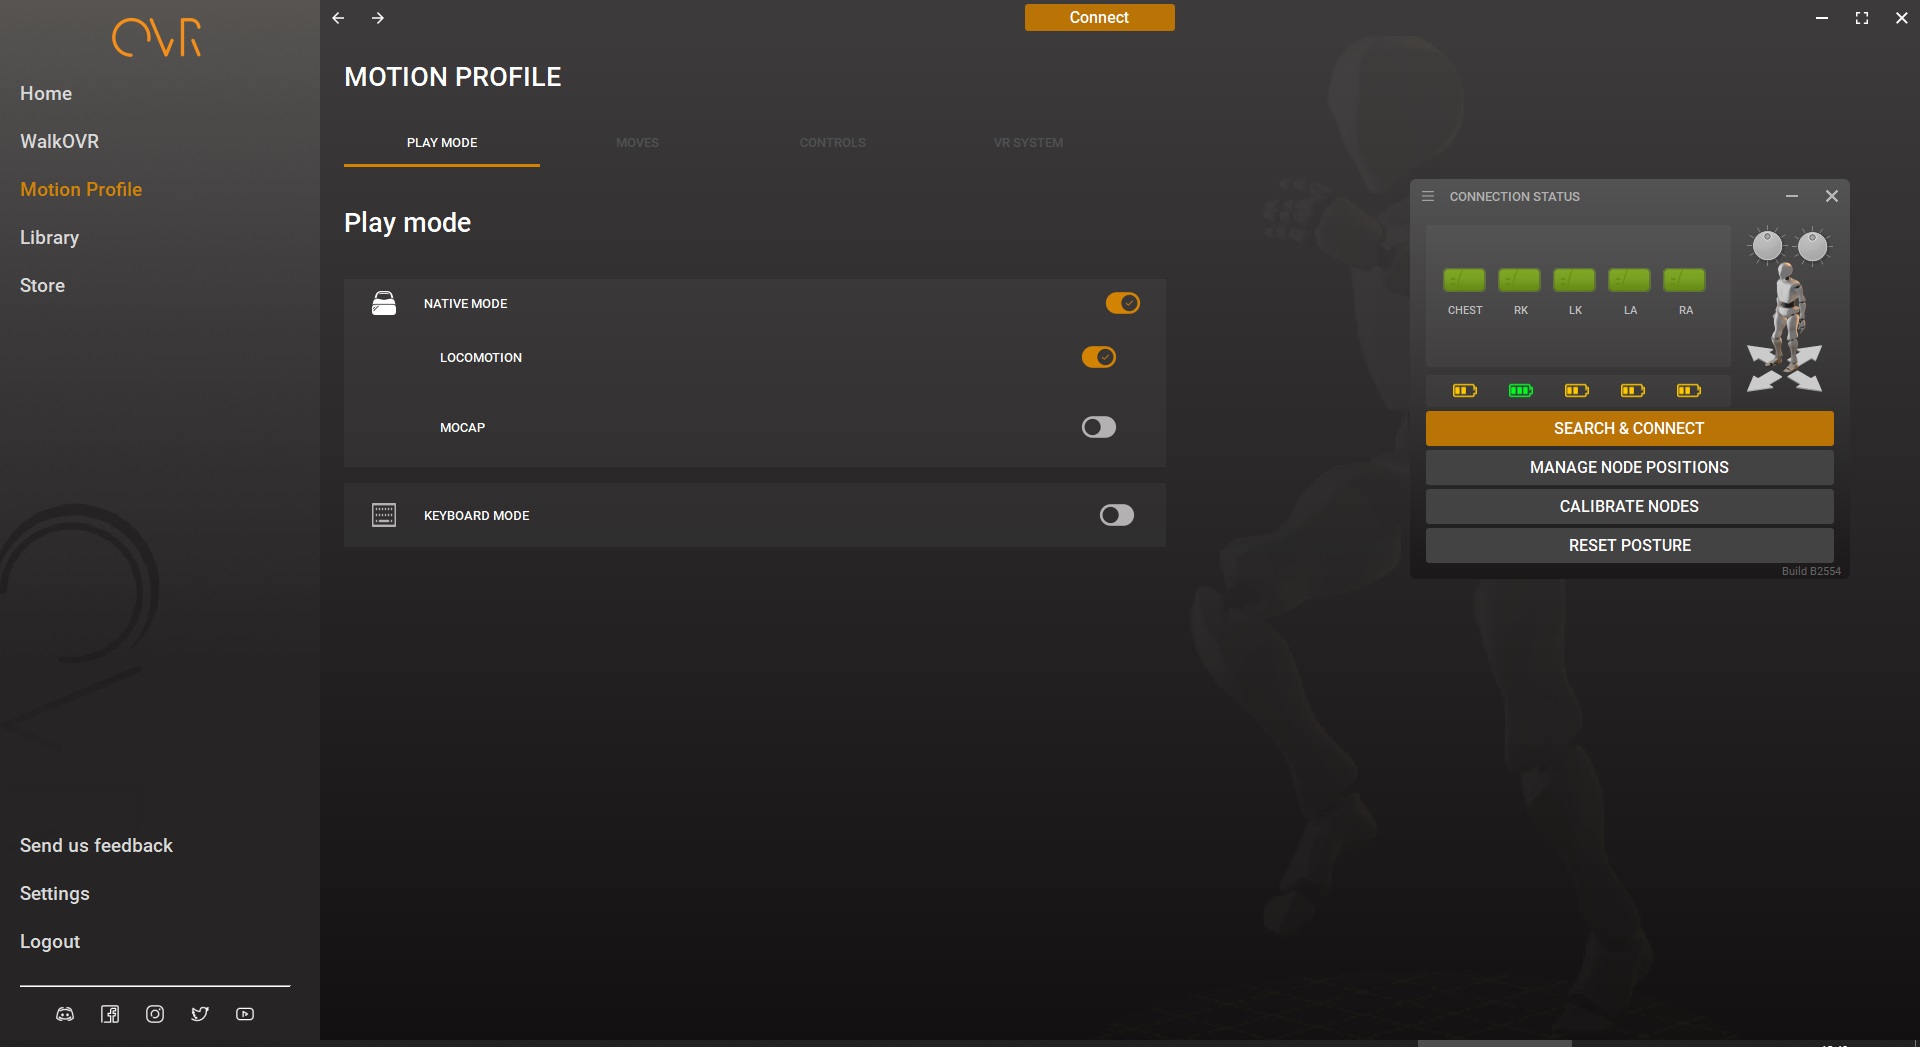
Task: Click the Calibrate Nodes button
Action: (1629, 506)
